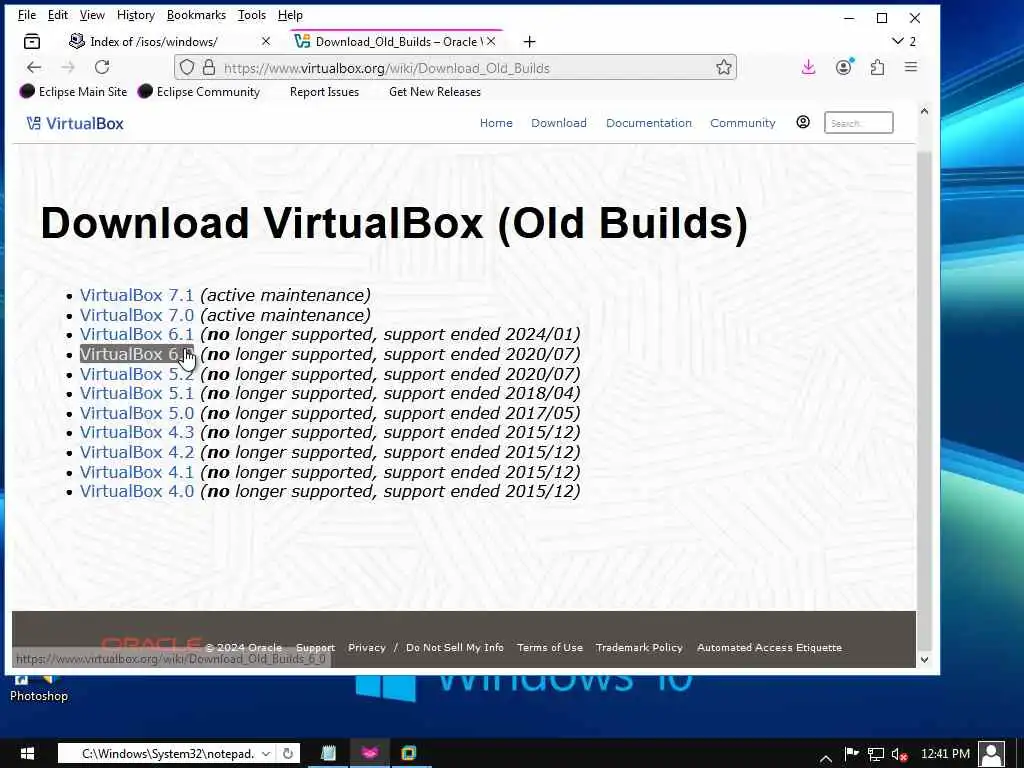Go to Download in site navigation
This screenshot has height=768, width=1024.
[559, 123]
